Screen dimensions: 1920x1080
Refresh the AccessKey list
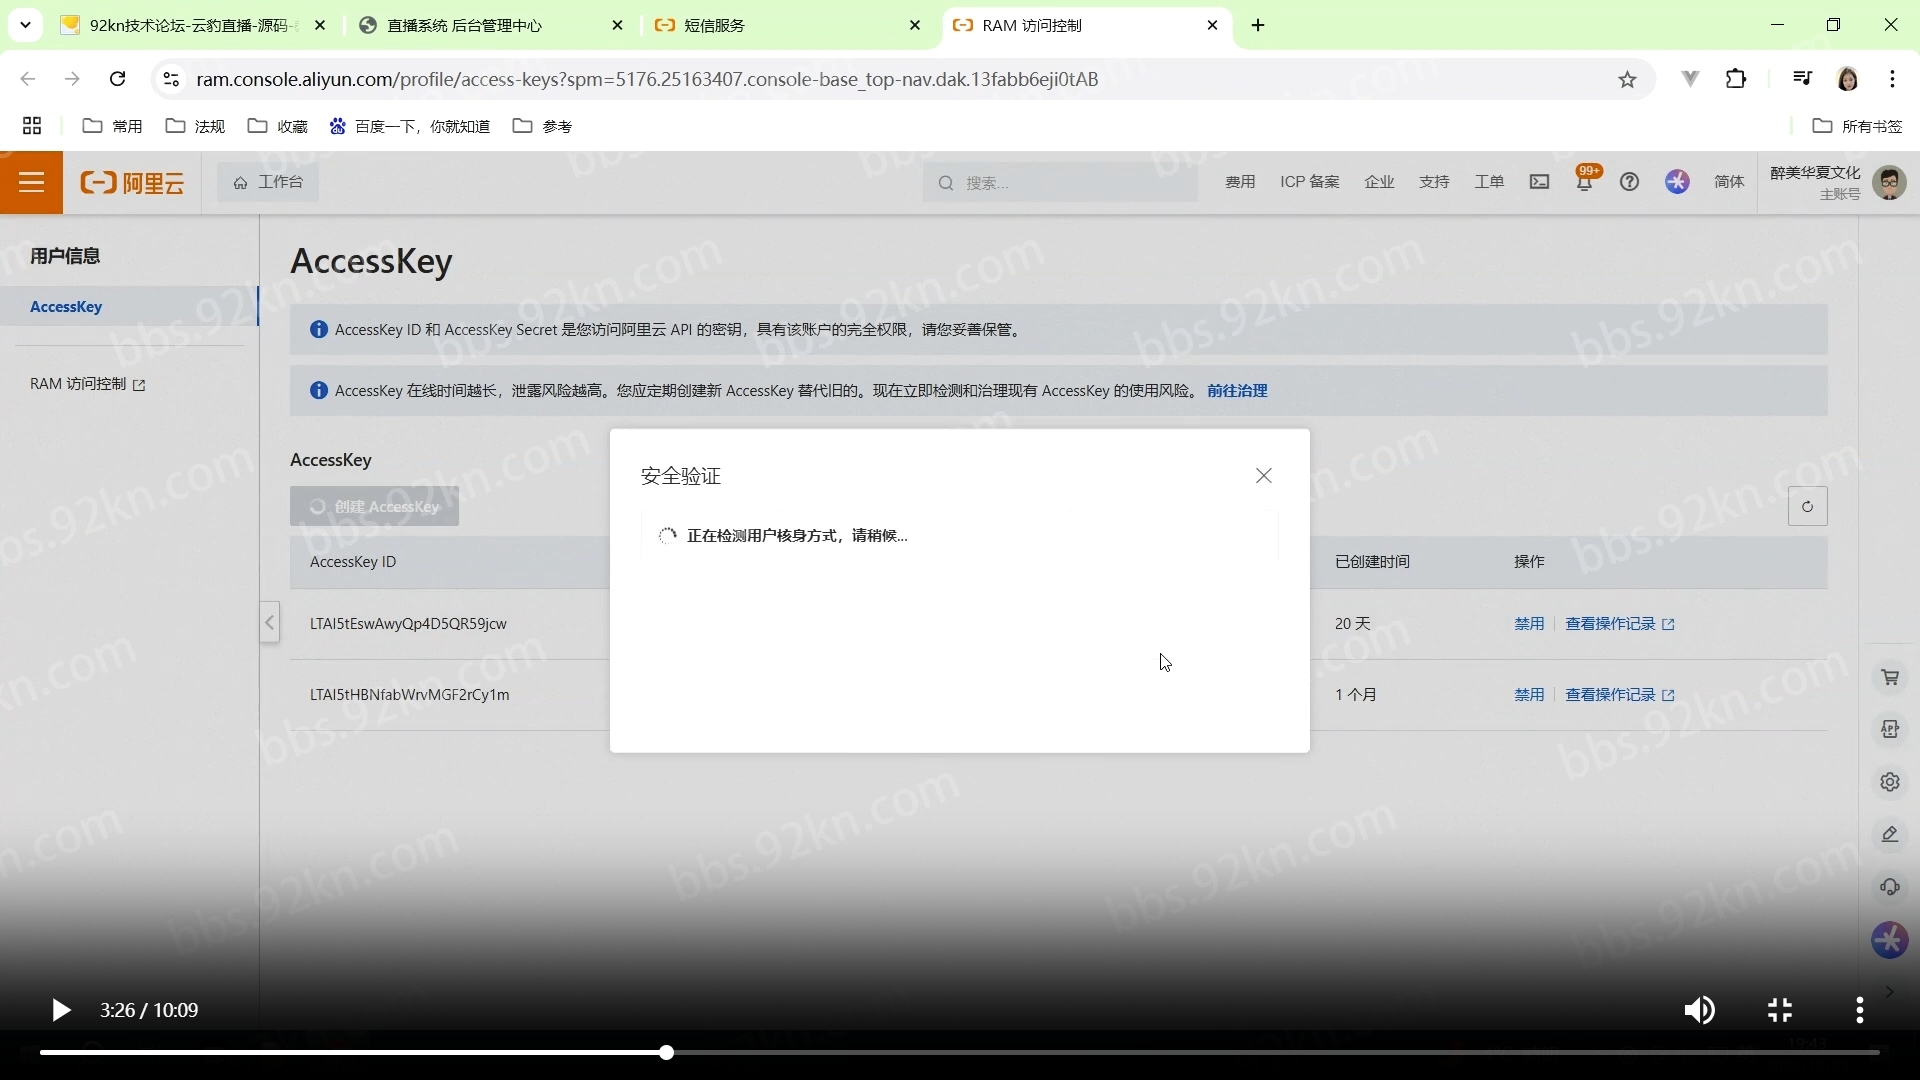point(1807,507)
